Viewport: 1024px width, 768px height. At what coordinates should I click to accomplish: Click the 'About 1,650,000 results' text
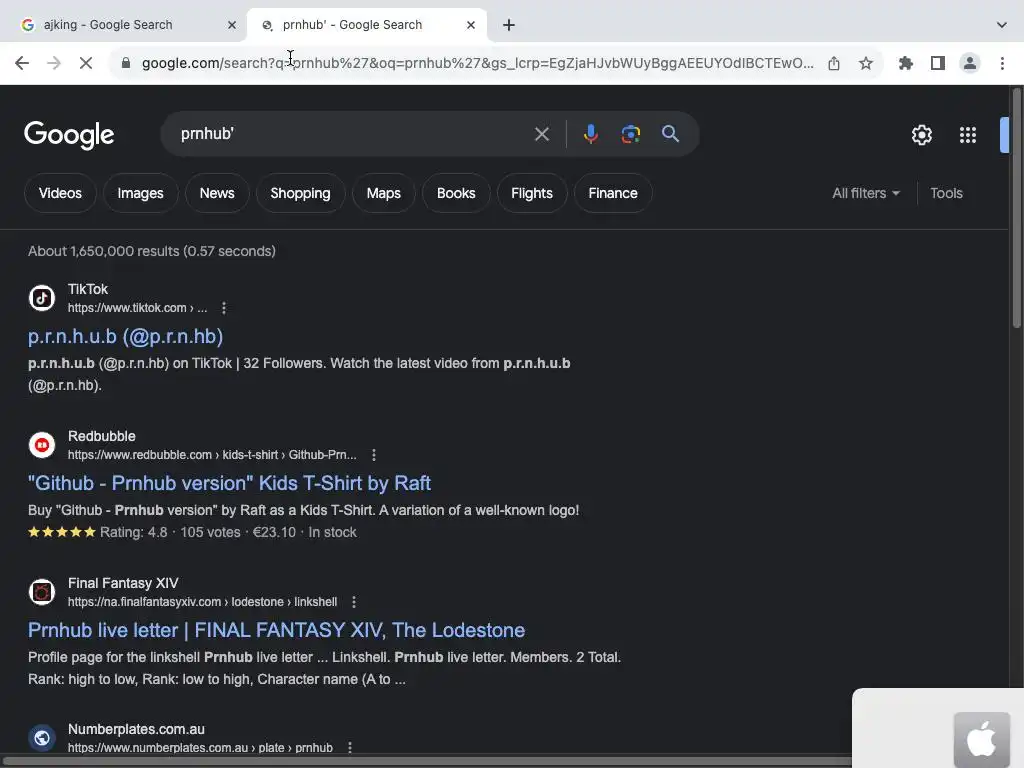tap(152, 251)
